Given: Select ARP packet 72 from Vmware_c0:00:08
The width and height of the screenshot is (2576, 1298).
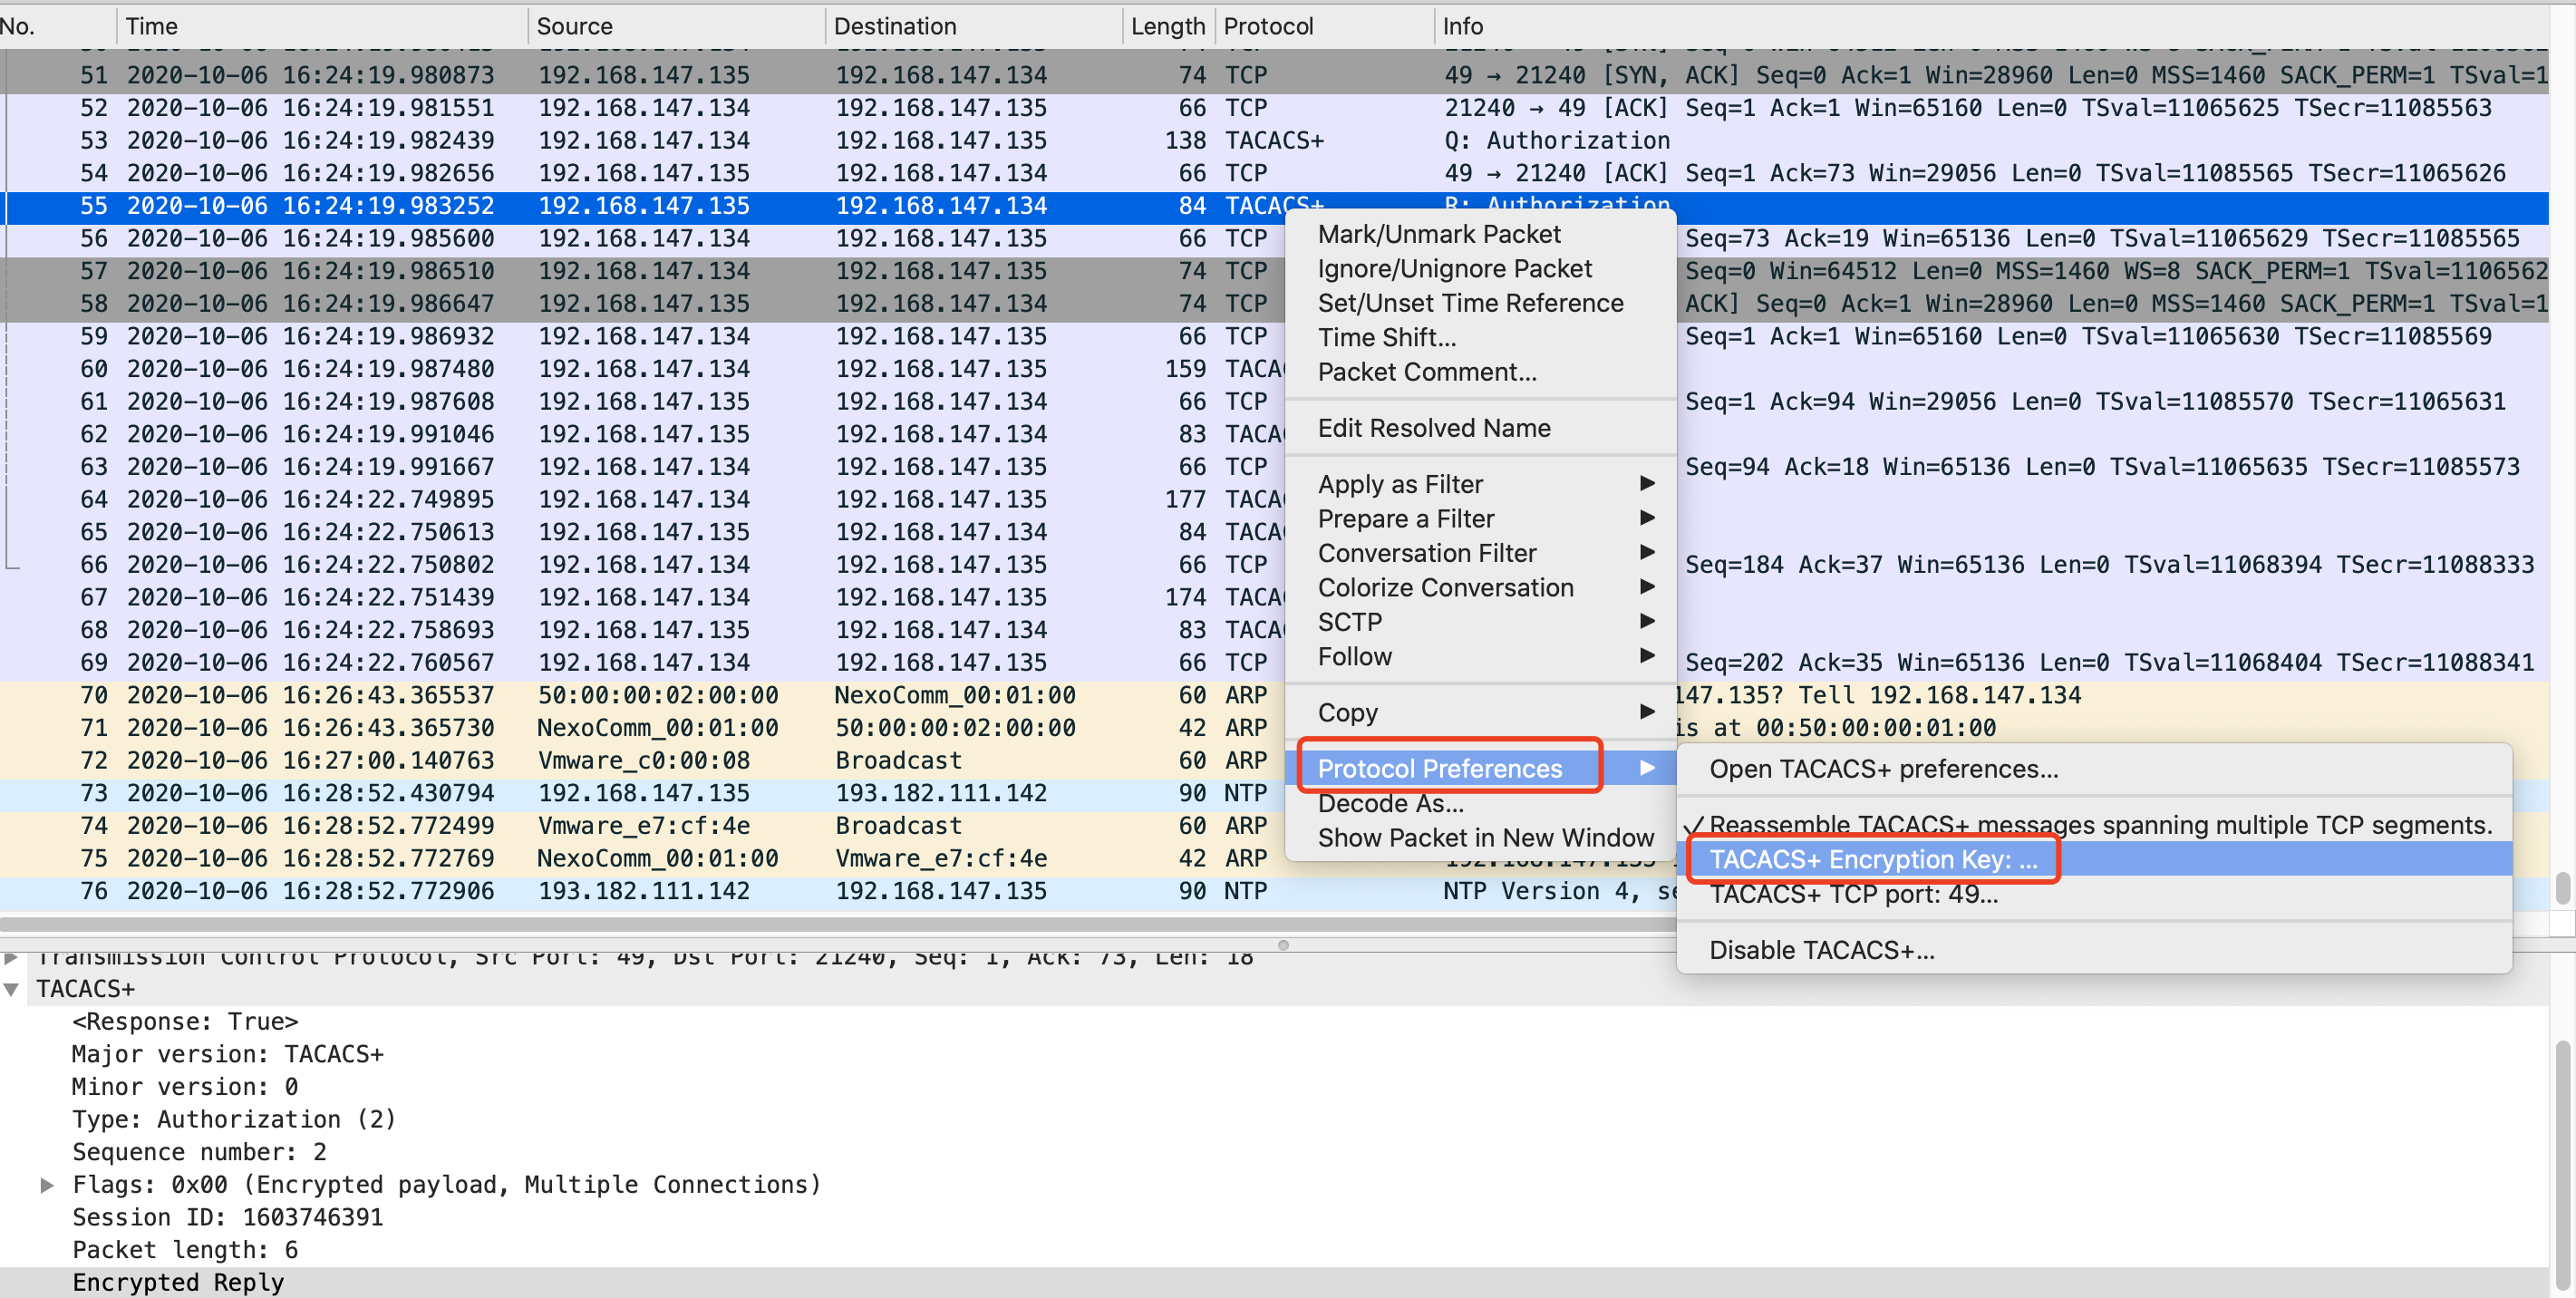Looking at the screenshot, I should (640, 760).
